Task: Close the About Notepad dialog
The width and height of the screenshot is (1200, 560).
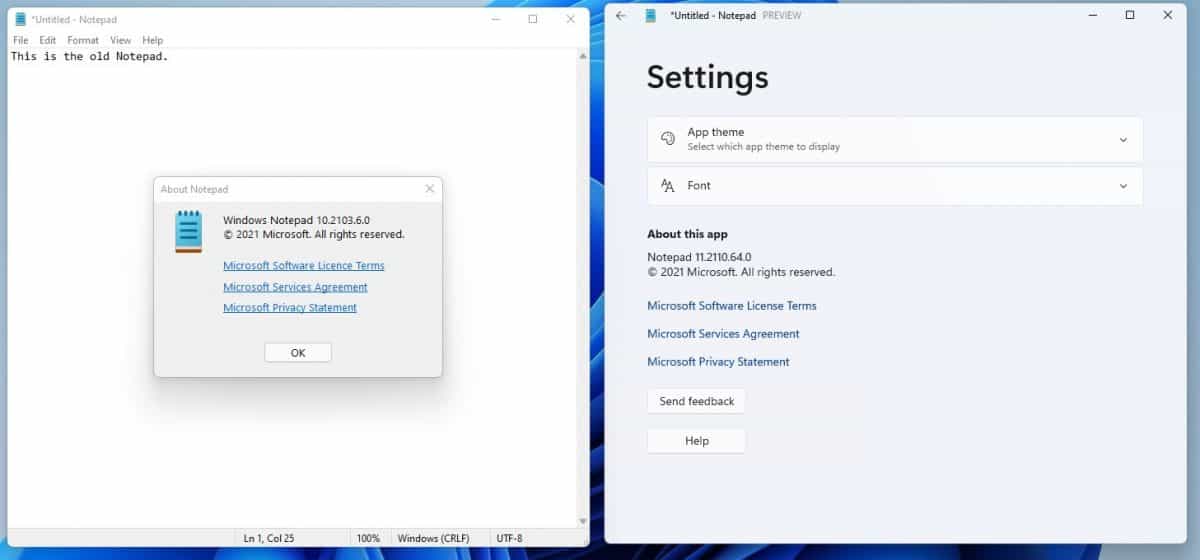Action: tap(429, 189)
